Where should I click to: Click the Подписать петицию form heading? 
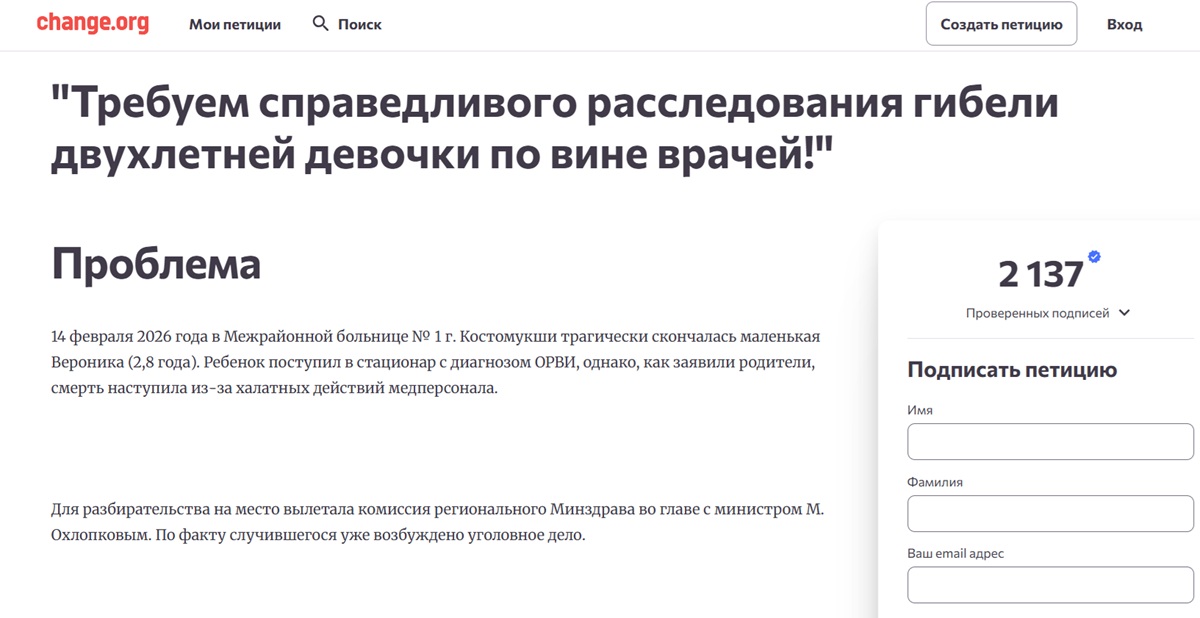(x=1012, y=370)
